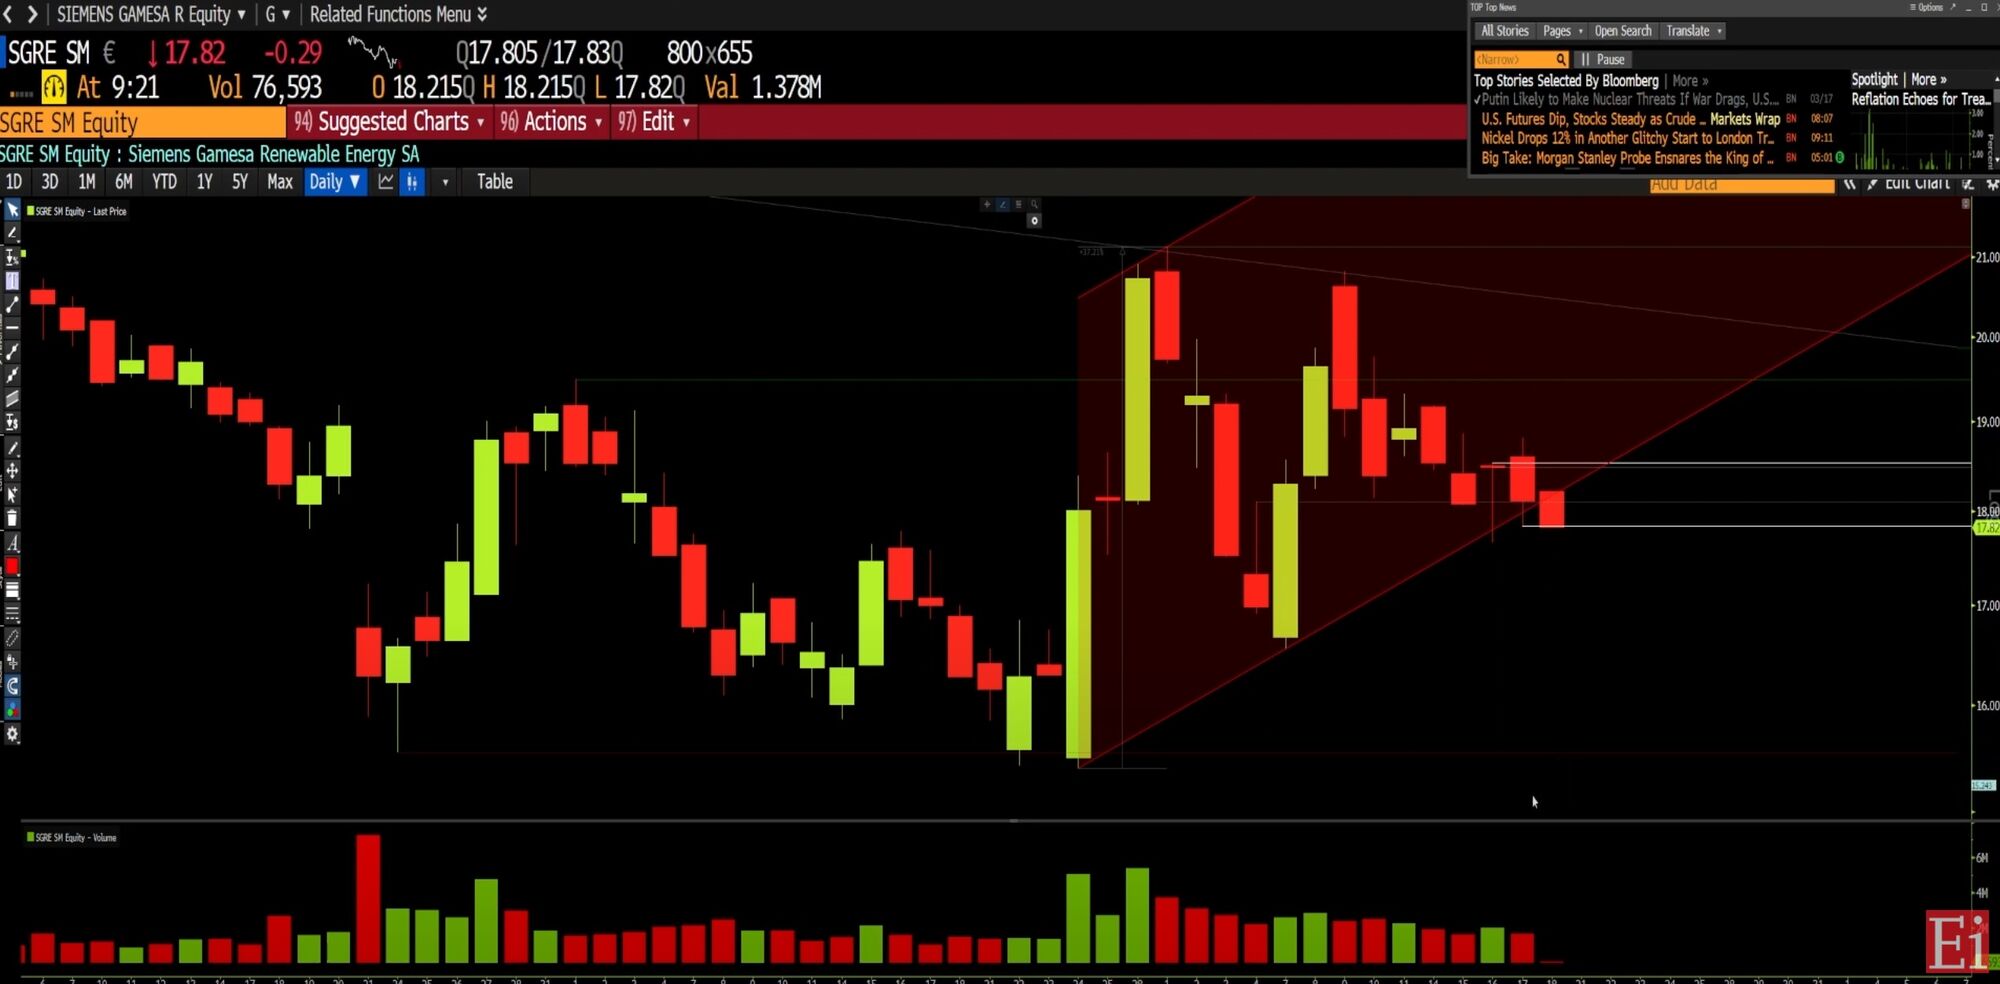Click the search magnifier in Narrow field
The width and height of the screenshot is (2000, 984).
(1560, 59)
